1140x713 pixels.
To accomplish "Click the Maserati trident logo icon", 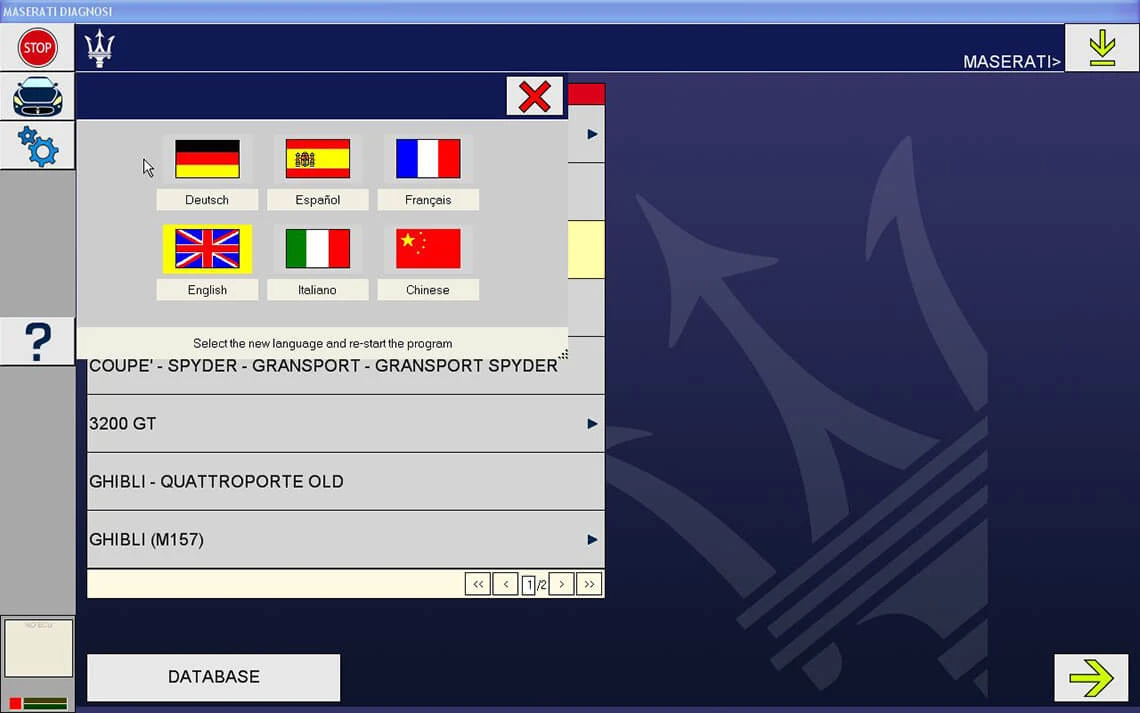I will (x=100, y=49).
